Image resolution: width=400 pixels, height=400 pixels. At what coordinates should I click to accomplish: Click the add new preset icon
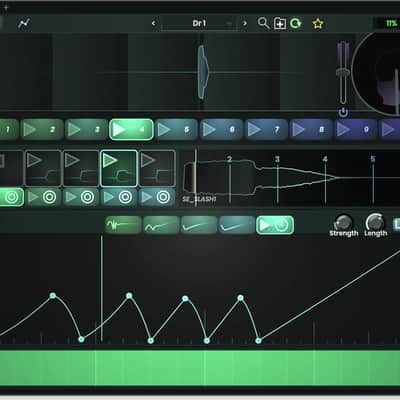(x=280, y=24)
